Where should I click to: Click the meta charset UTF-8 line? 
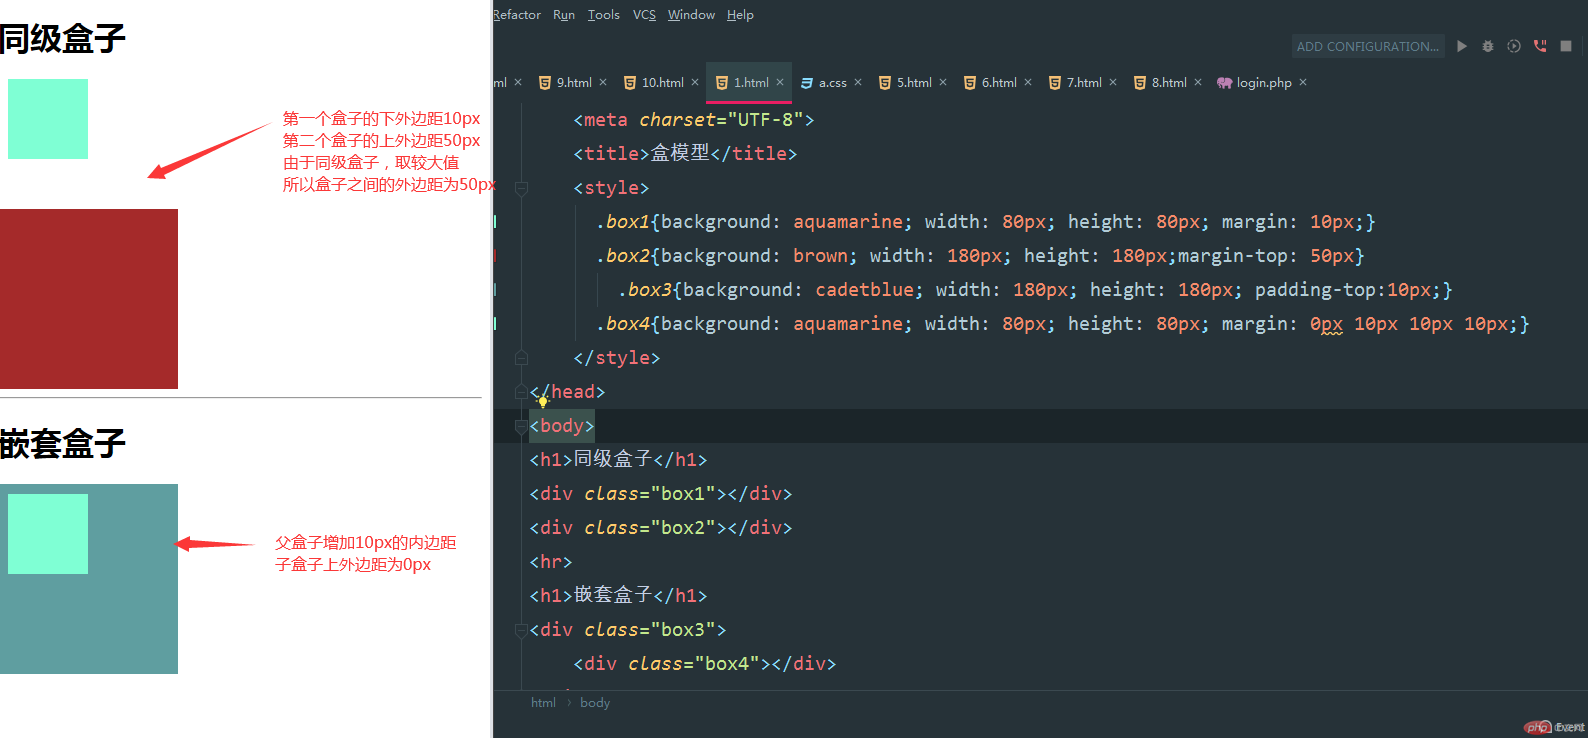click(694, 120)
